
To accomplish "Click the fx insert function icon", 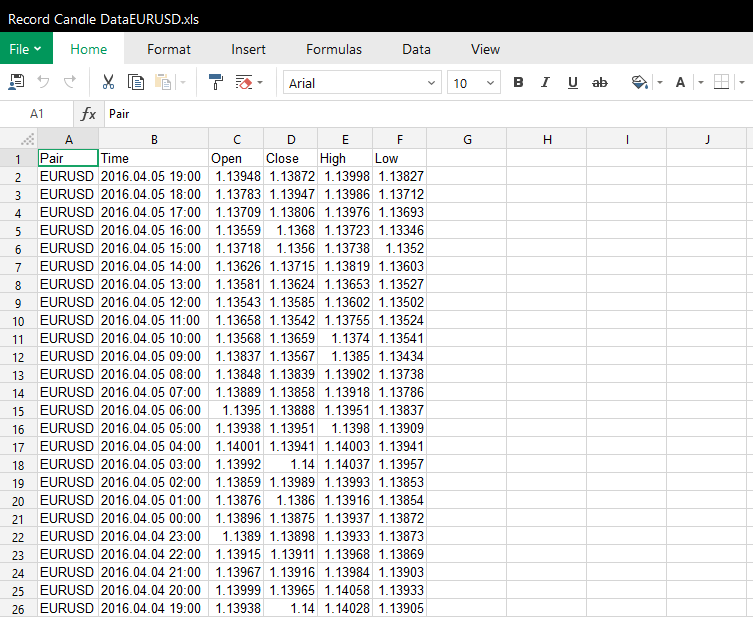I will (x=89, y=114).
